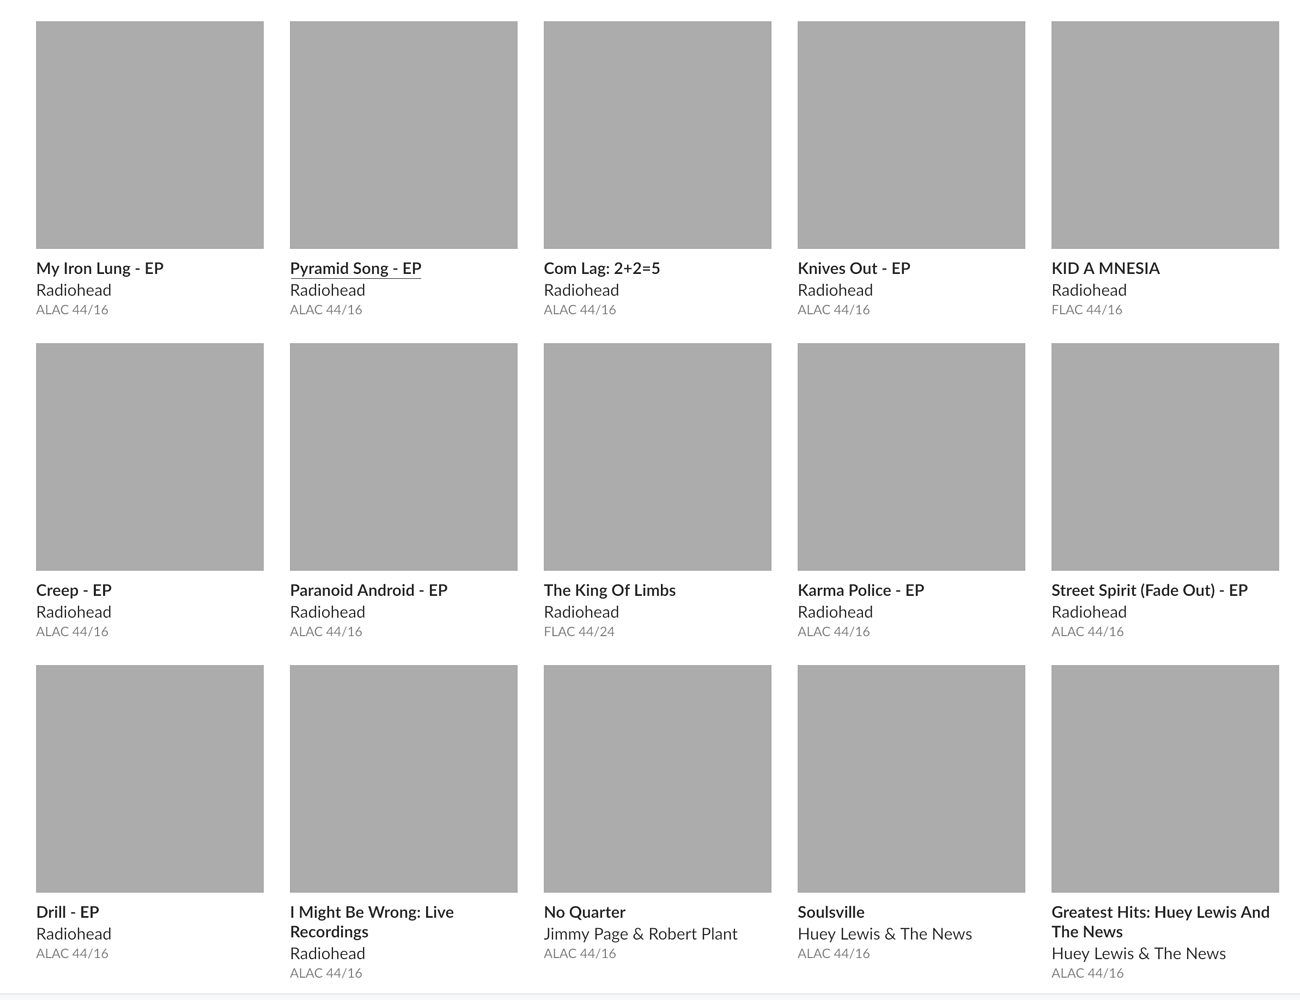Select the "Creep - EP" album title

click(74, 590)
